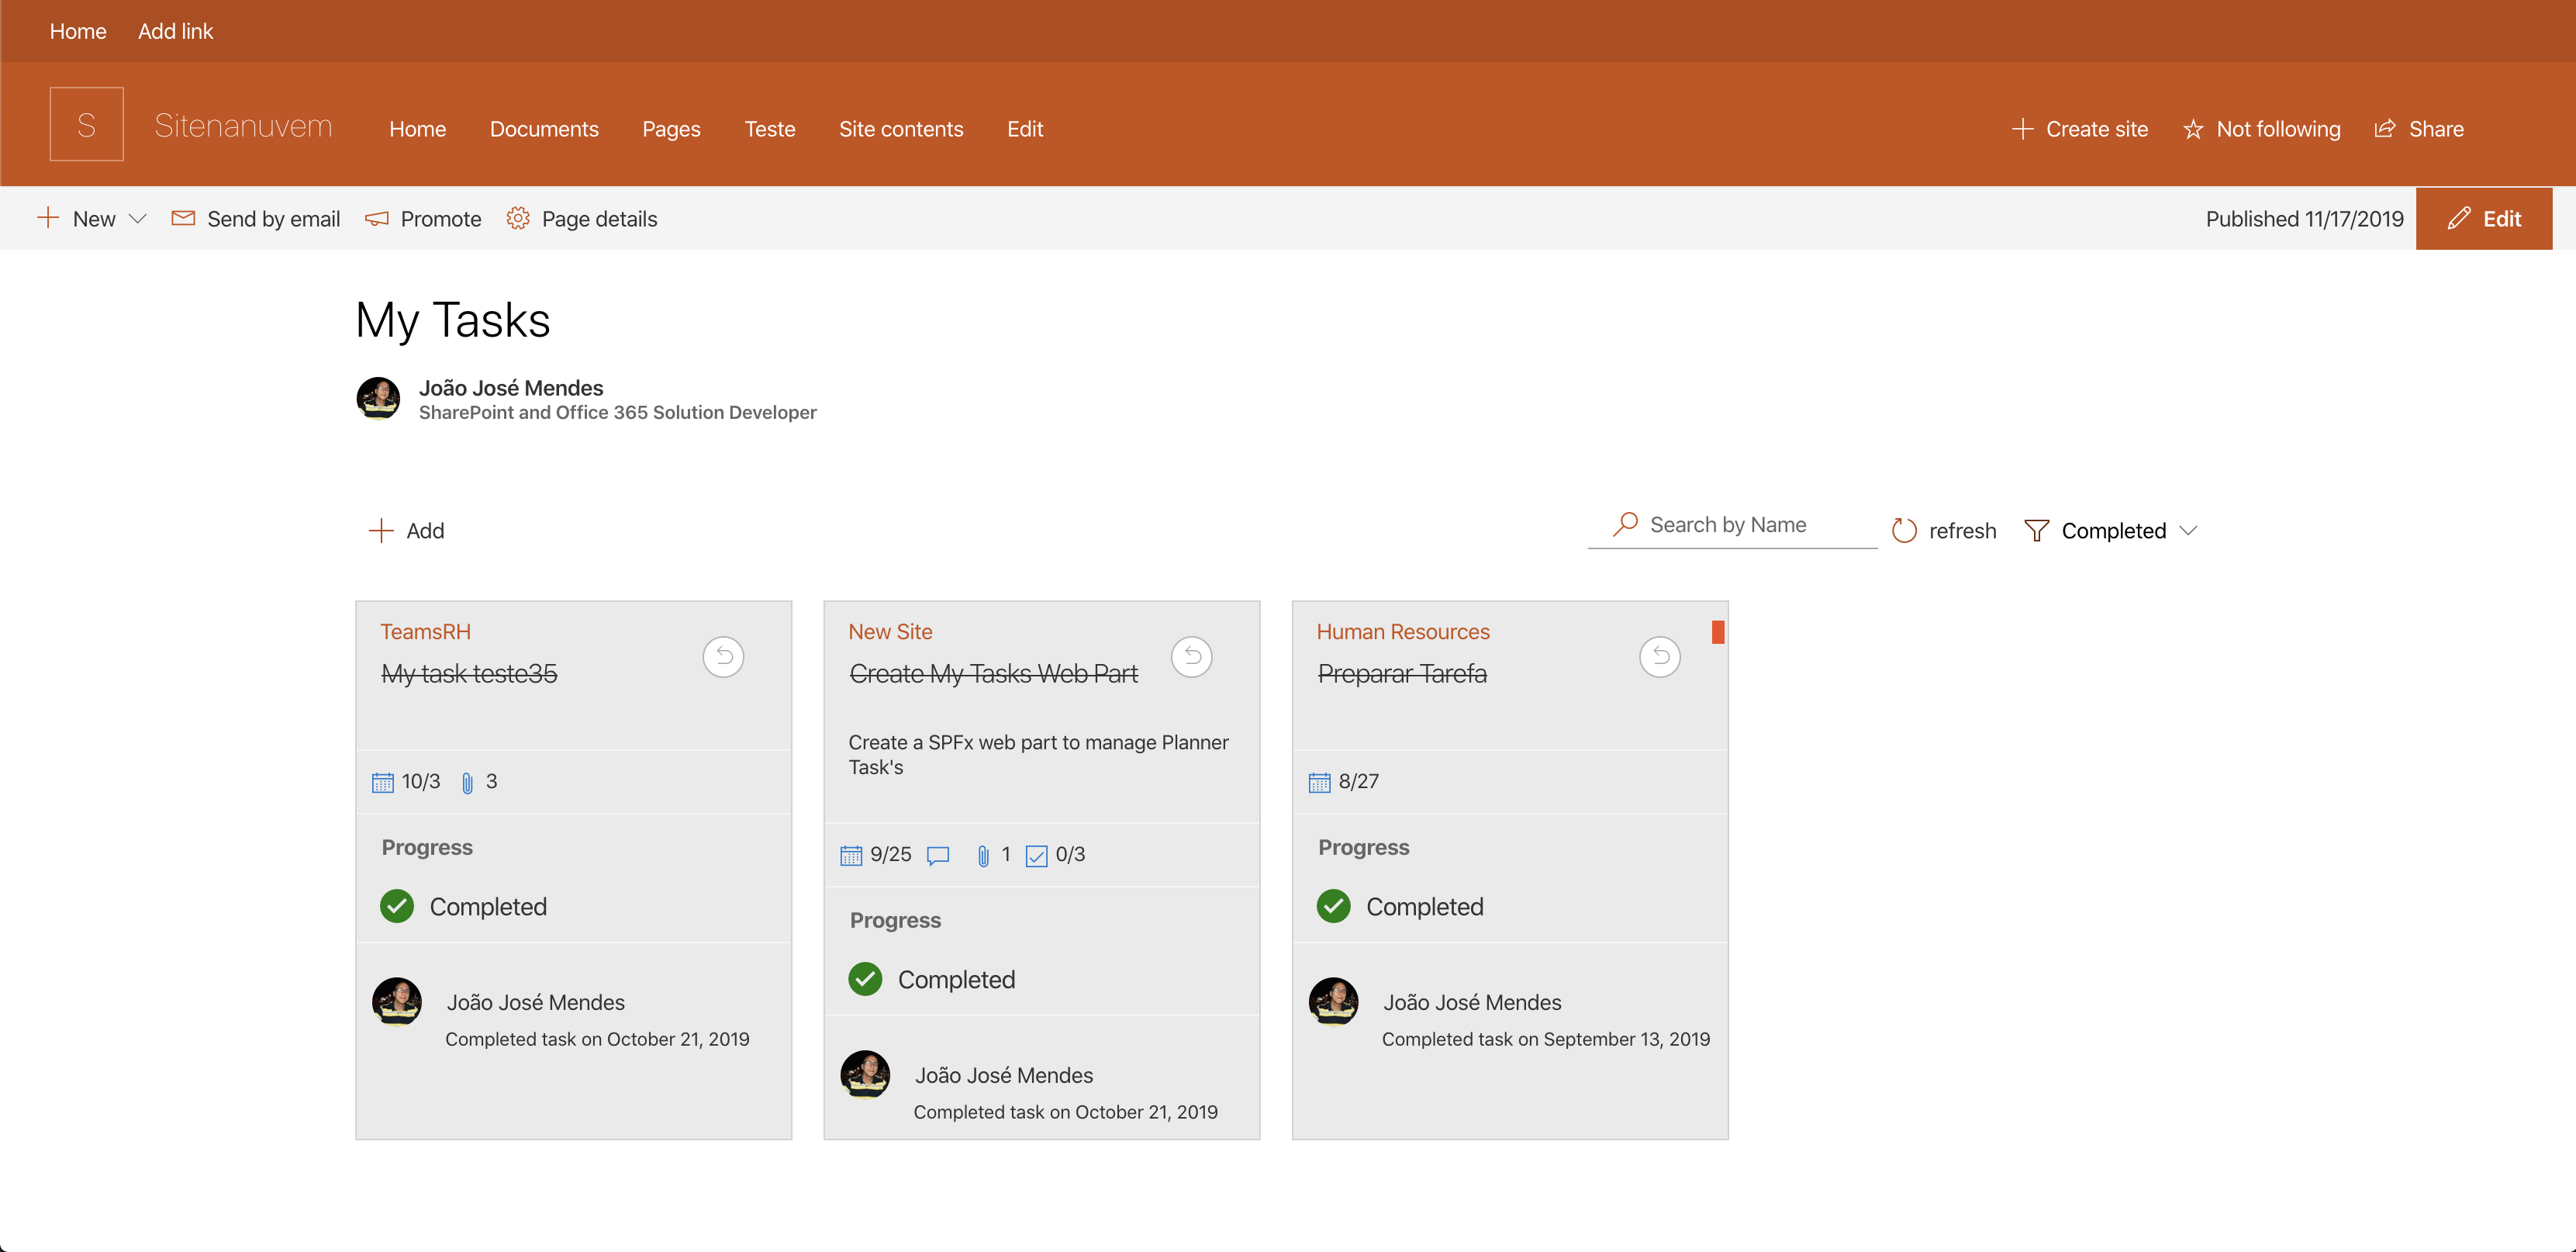Click the Create site button label
Screen dimensions: 2576x1252
point(2097,129)
